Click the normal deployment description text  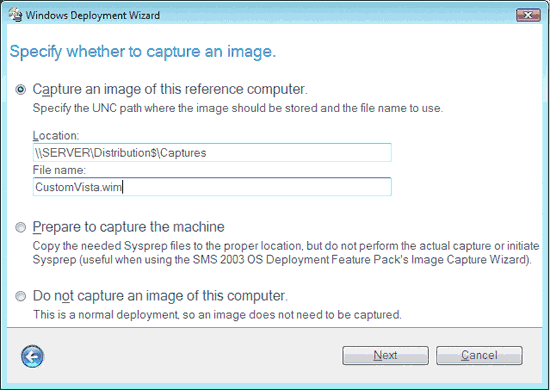click(217, 315)
